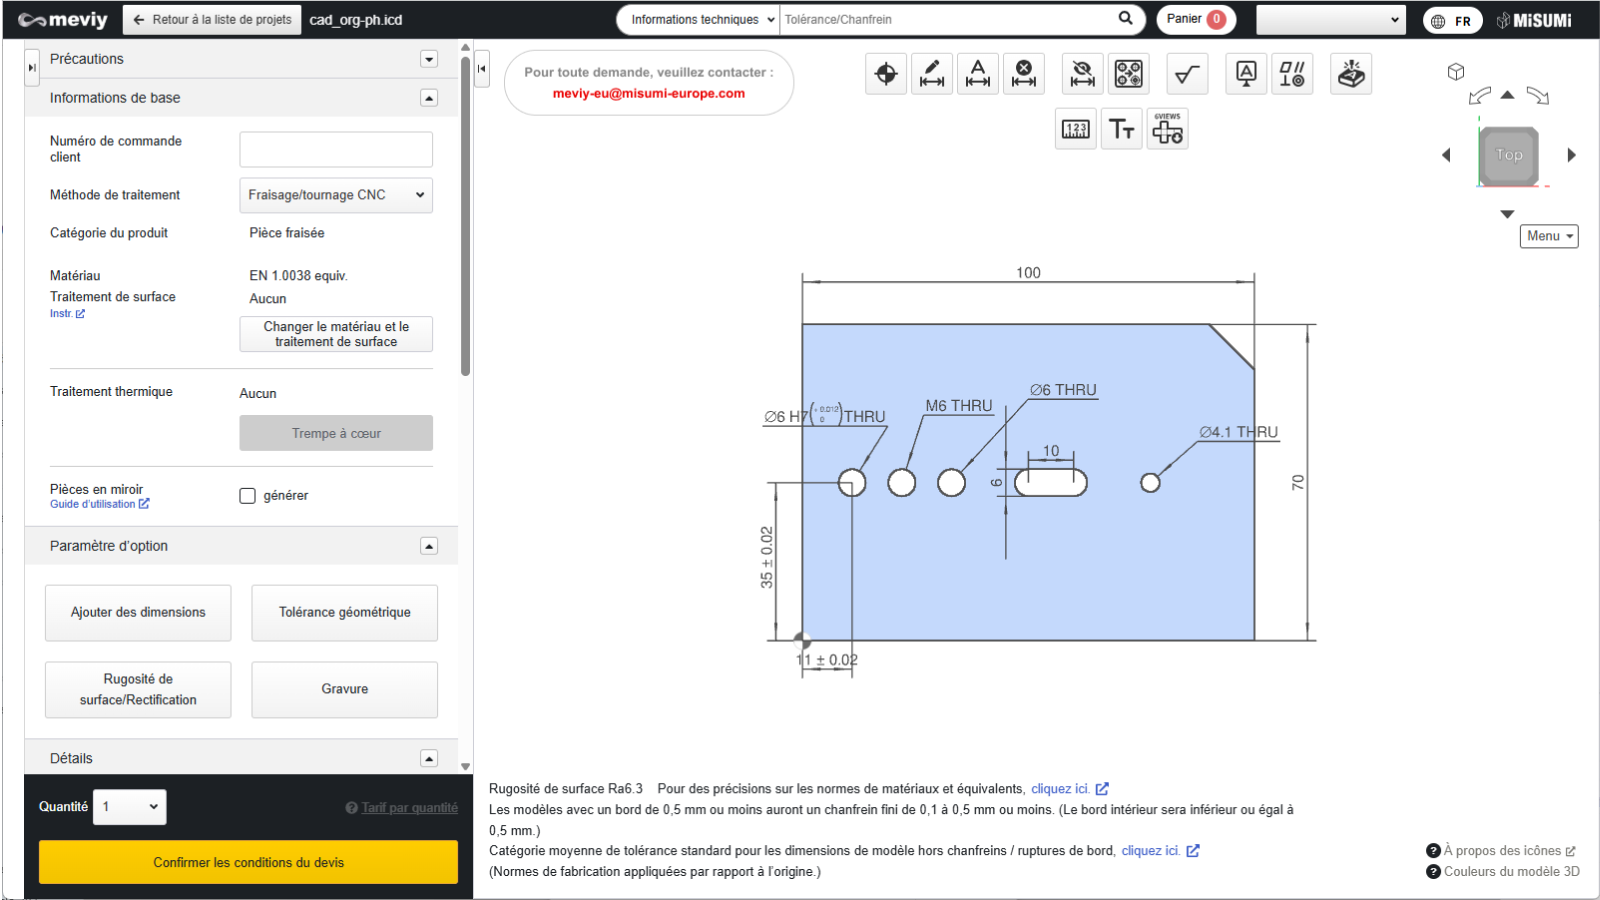Enable the générer mirror parts checkbox
1600x900 pixels.
tap(248, 496)
